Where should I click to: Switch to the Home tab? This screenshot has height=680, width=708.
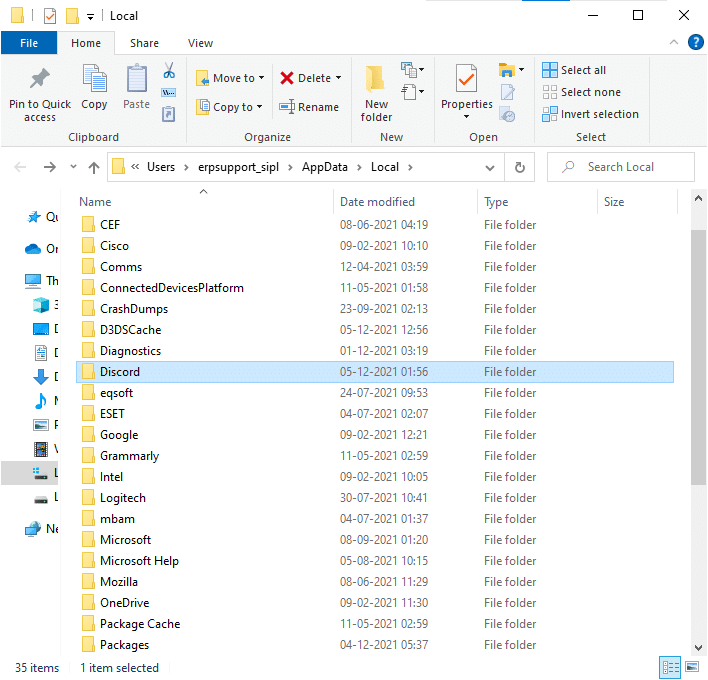tap(86, 43)
